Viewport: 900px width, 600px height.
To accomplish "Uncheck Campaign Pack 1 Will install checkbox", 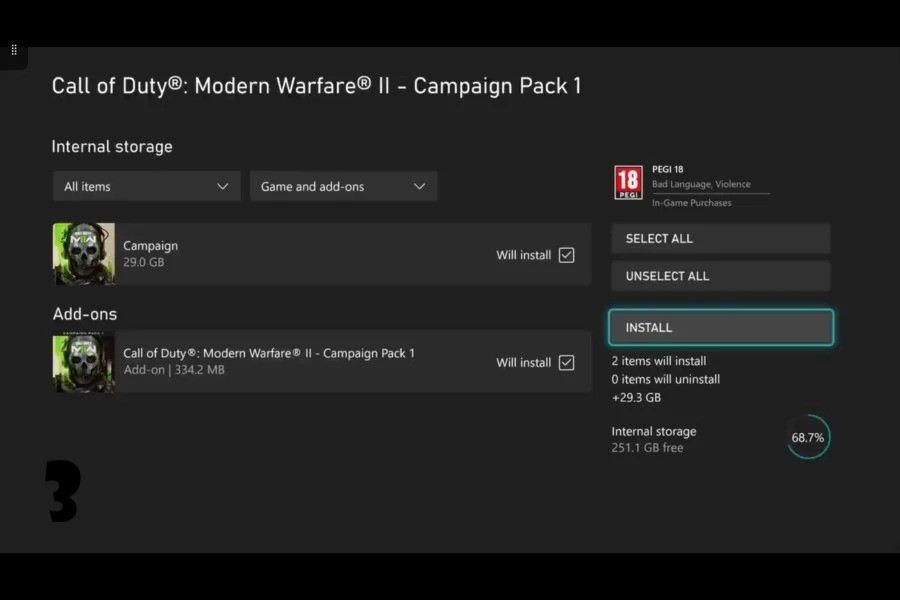I will 567,362.
